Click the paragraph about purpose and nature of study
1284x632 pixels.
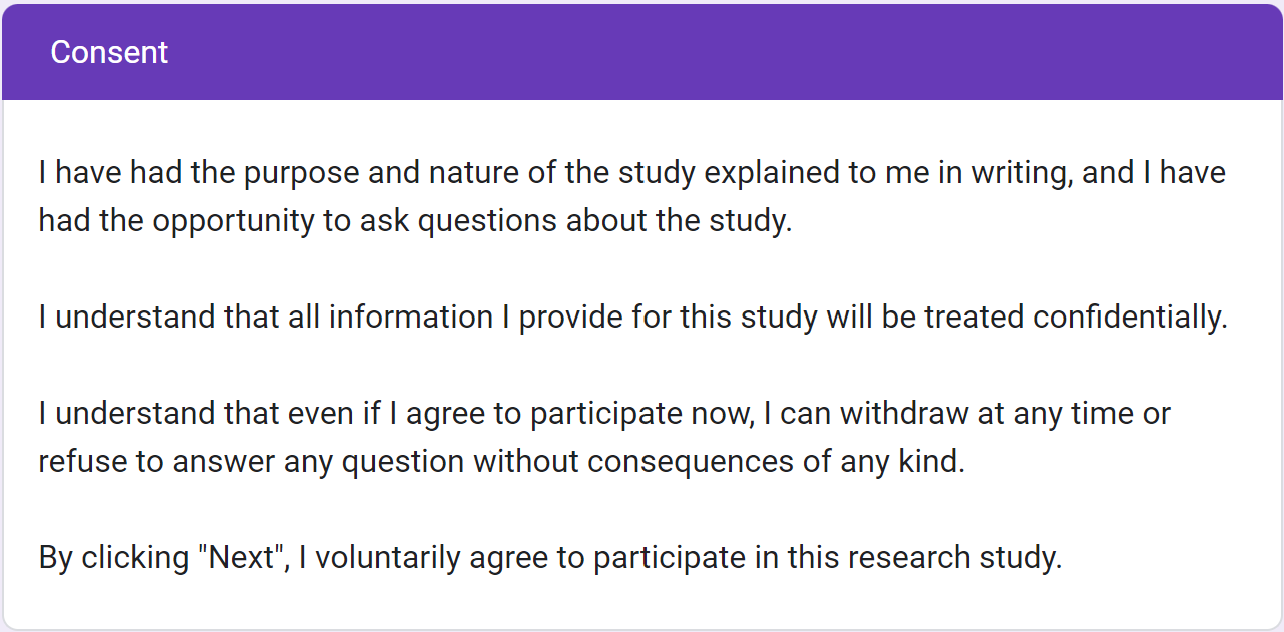(x=632, y=196)
